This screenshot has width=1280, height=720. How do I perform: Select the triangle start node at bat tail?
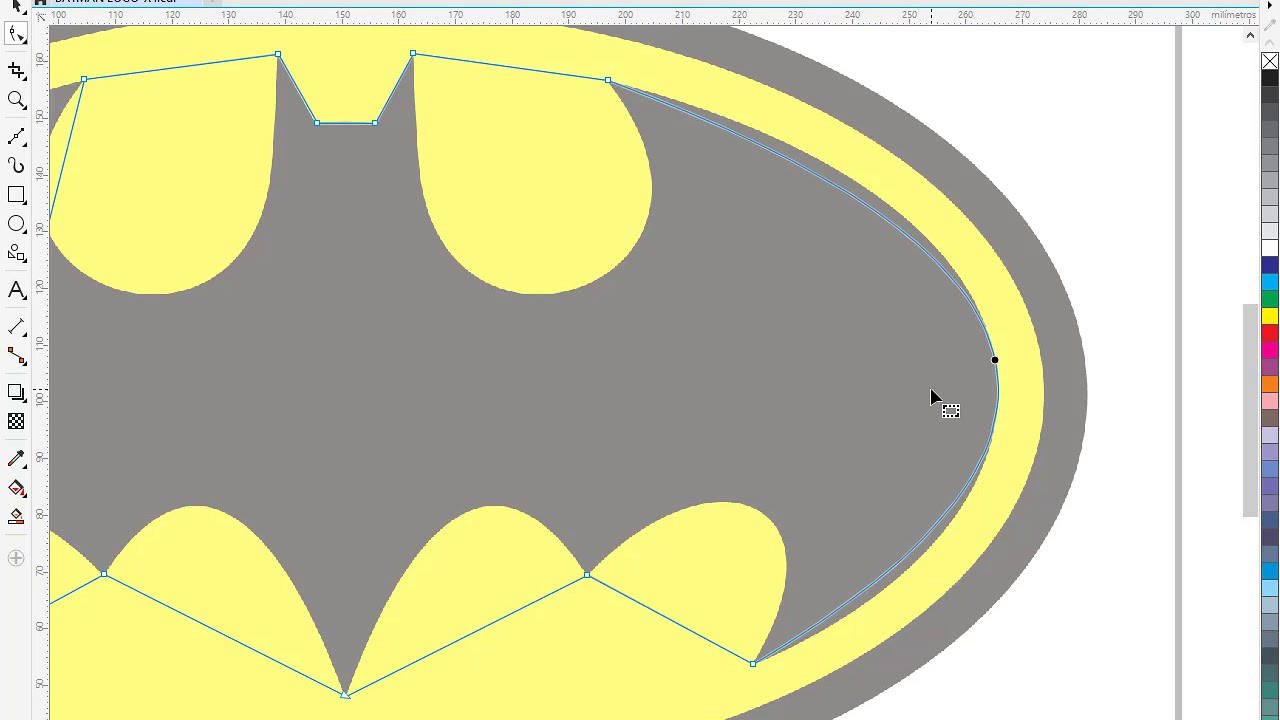tap(345, 694)
